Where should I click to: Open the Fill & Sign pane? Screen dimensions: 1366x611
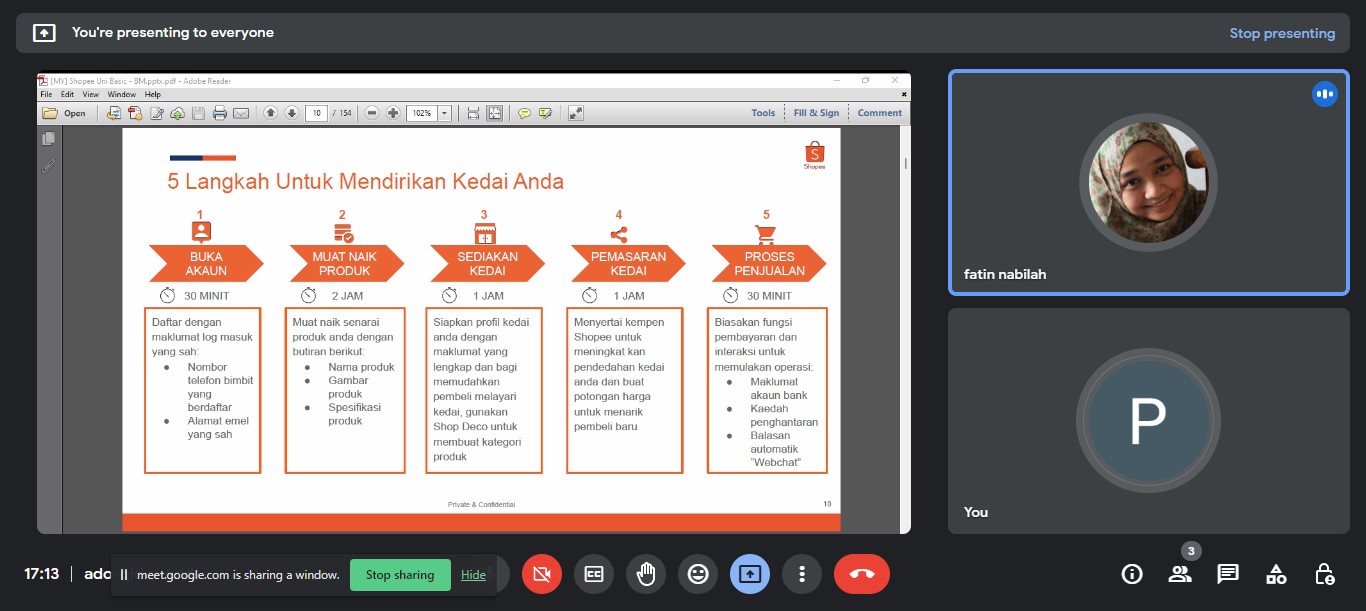click(816, 113)
